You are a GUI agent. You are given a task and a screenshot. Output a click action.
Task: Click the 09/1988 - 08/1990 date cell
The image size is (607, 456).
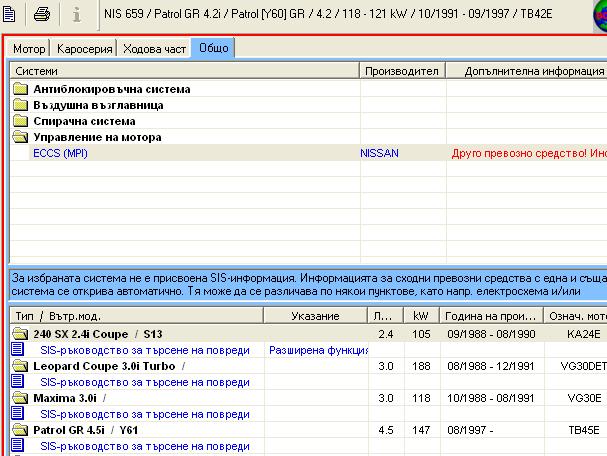point(491,334)
